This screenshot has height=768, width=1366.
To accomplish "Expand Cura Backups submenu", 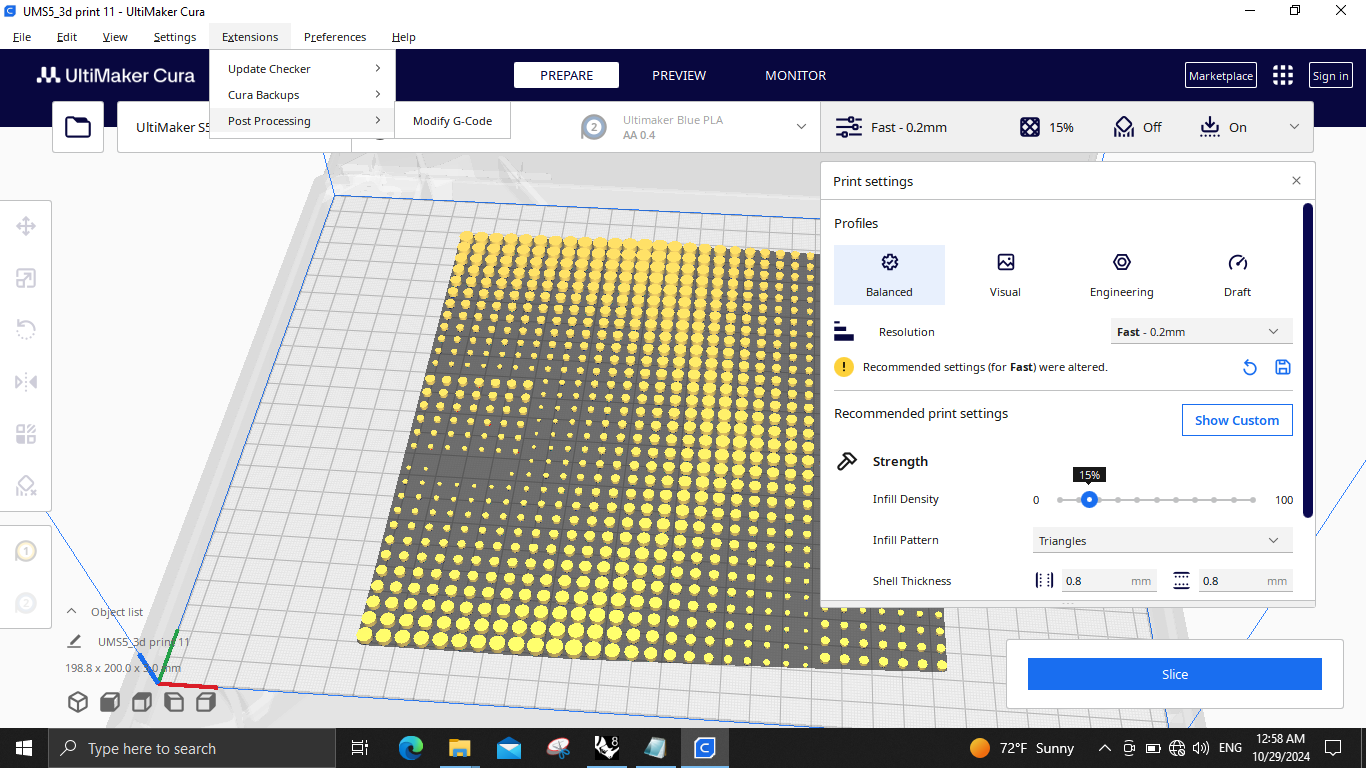I will point(303,95).
